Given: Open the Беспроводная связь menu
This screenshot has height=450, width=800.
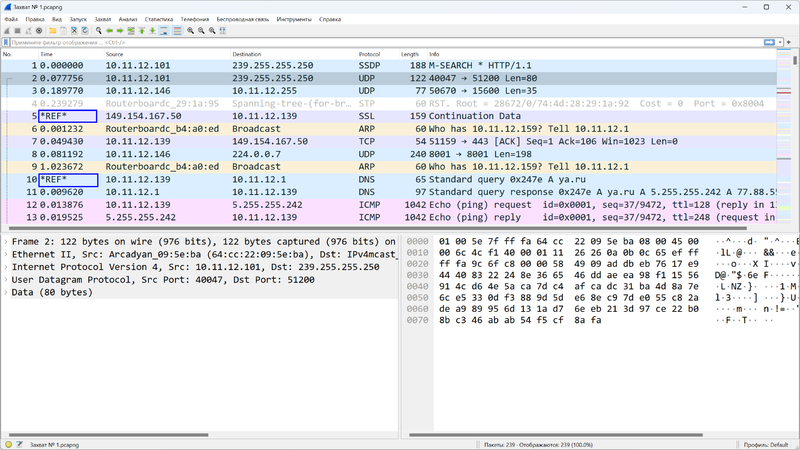Looking at the screenshot, I should (x=242, y=19).
